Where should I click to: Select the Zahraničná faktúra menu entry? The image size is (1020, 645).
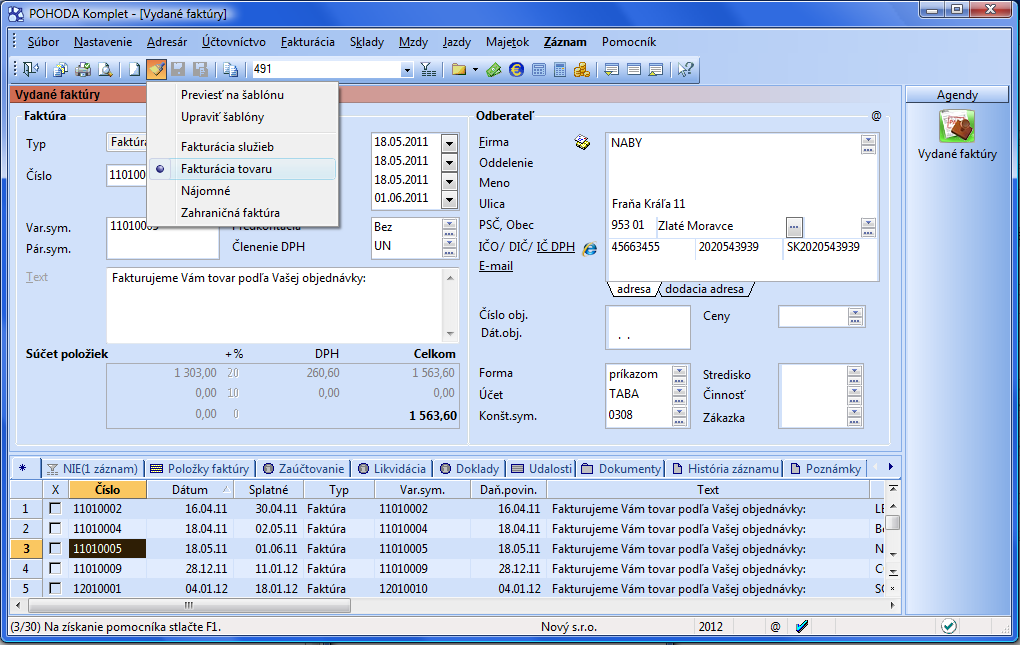coord(230,213)
